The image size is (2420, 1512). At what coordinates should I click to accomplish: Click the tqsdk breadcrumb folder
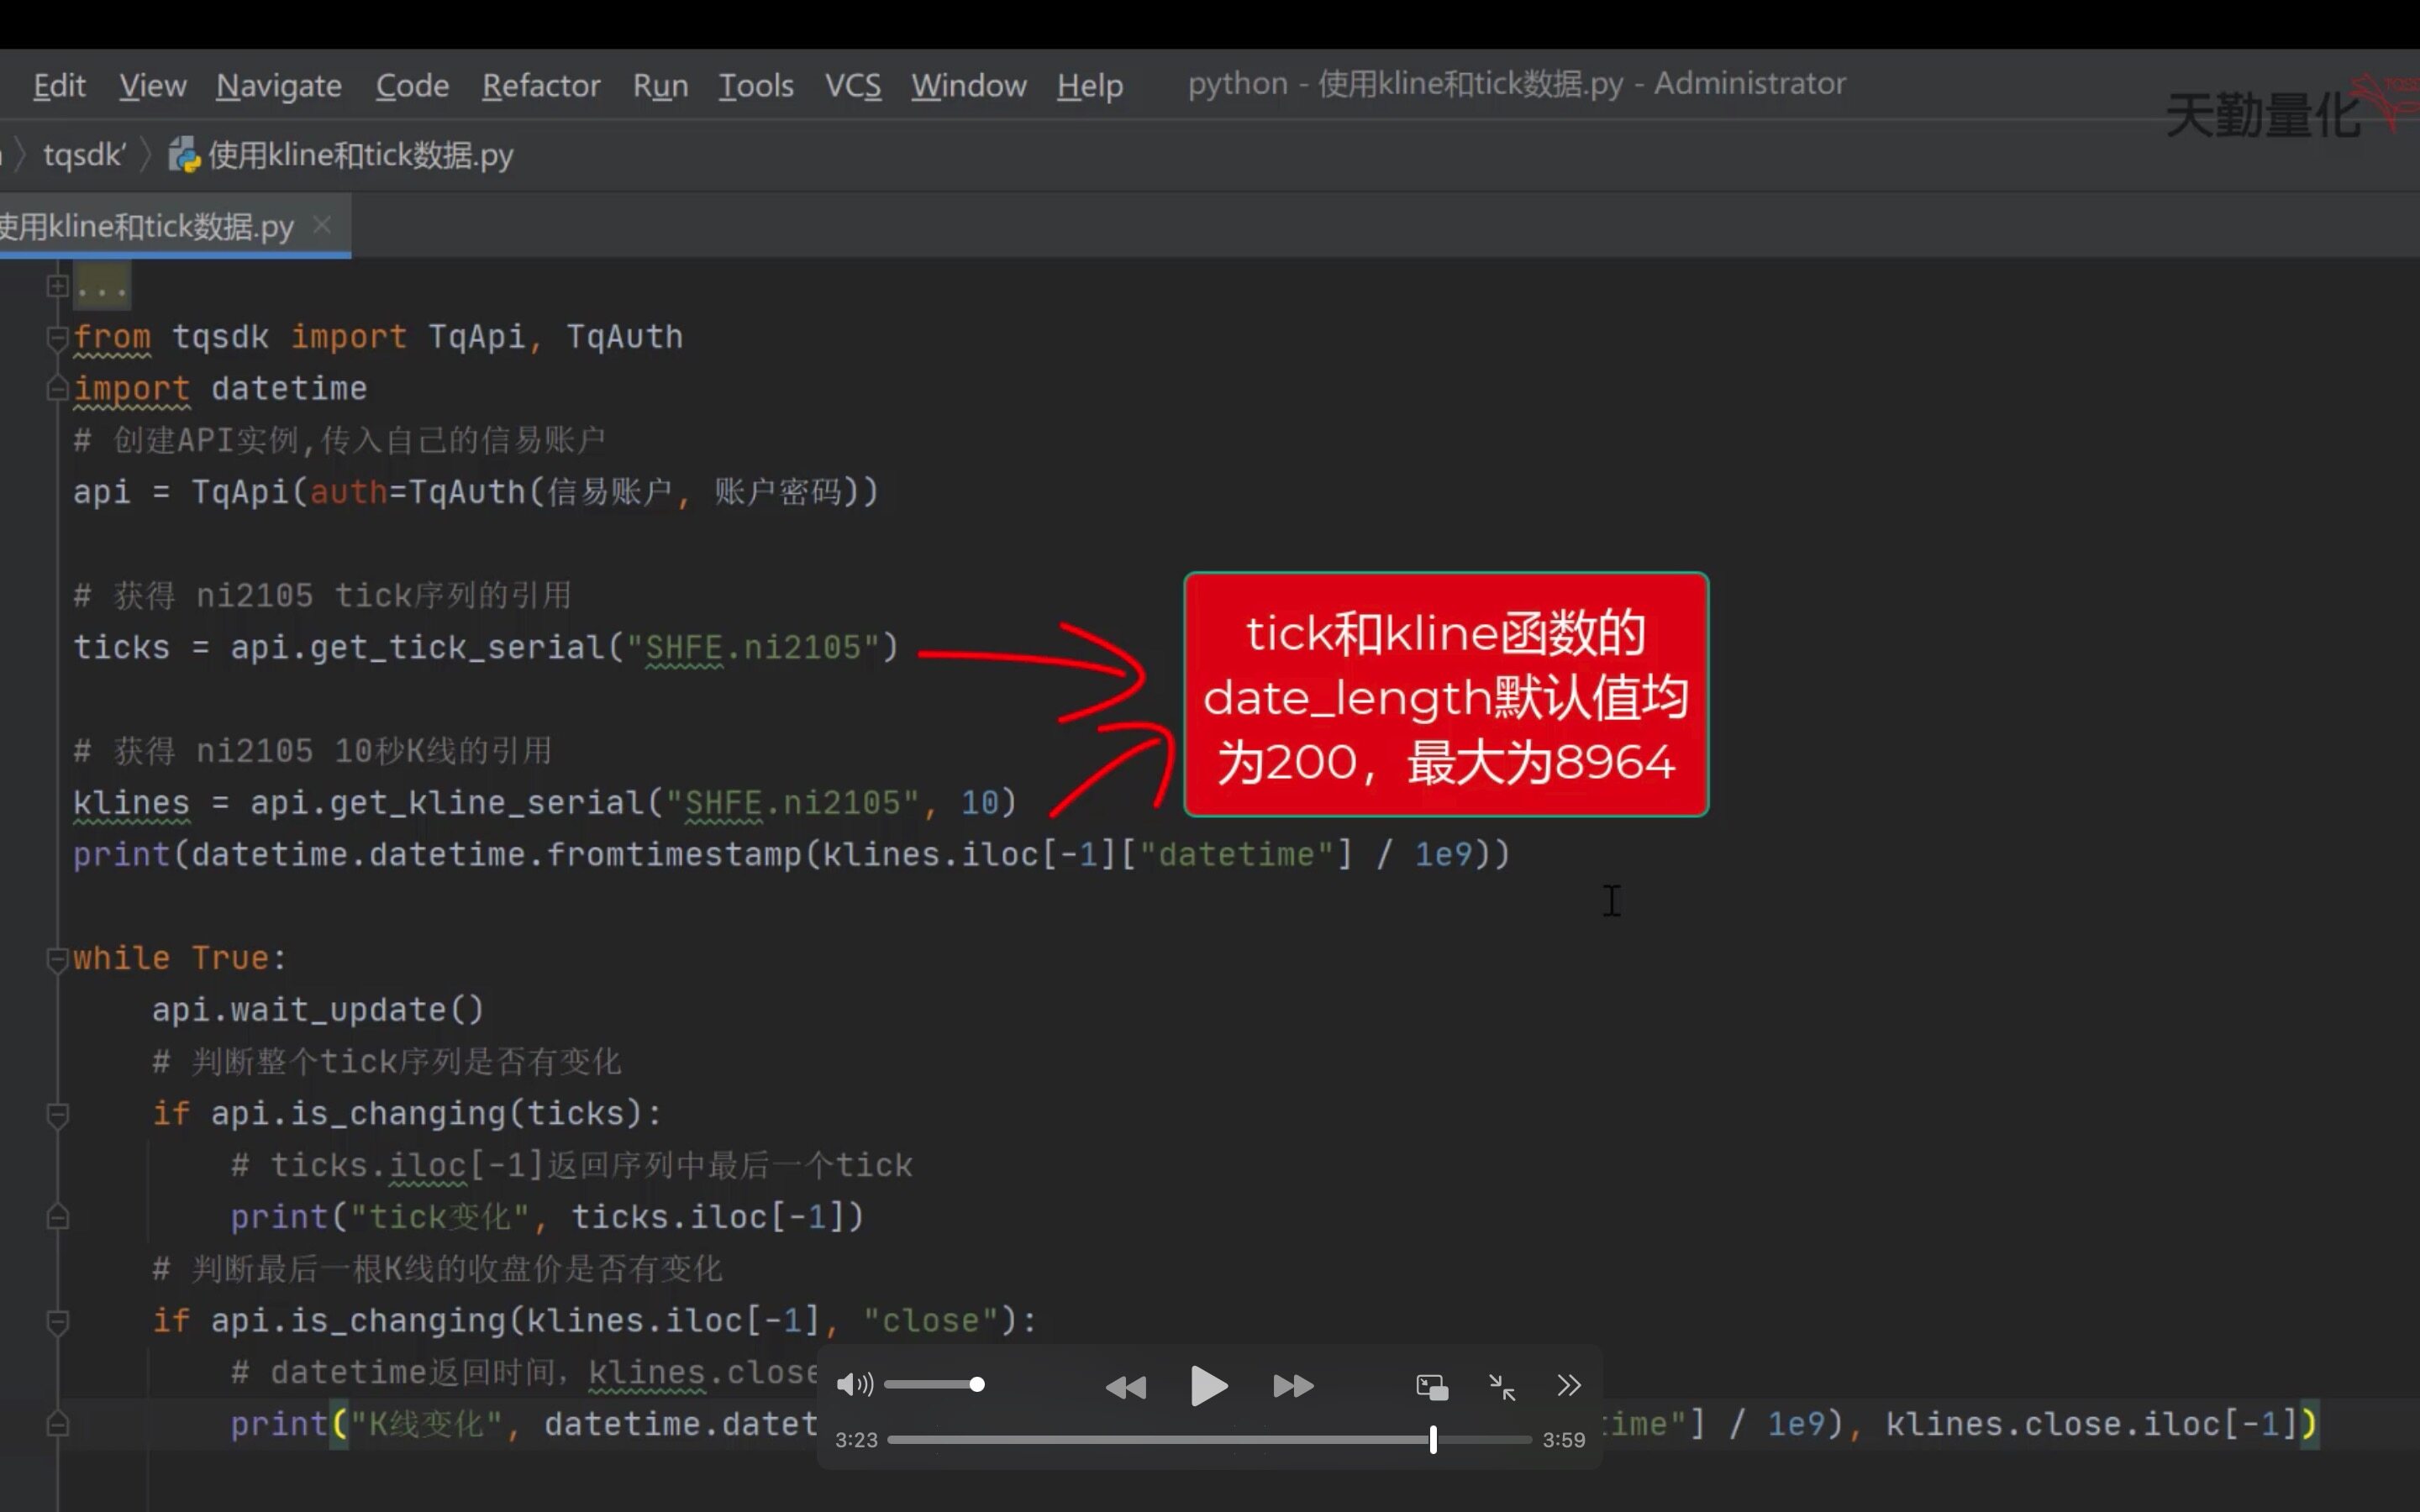pyautogui.click(x=84, y=156)
